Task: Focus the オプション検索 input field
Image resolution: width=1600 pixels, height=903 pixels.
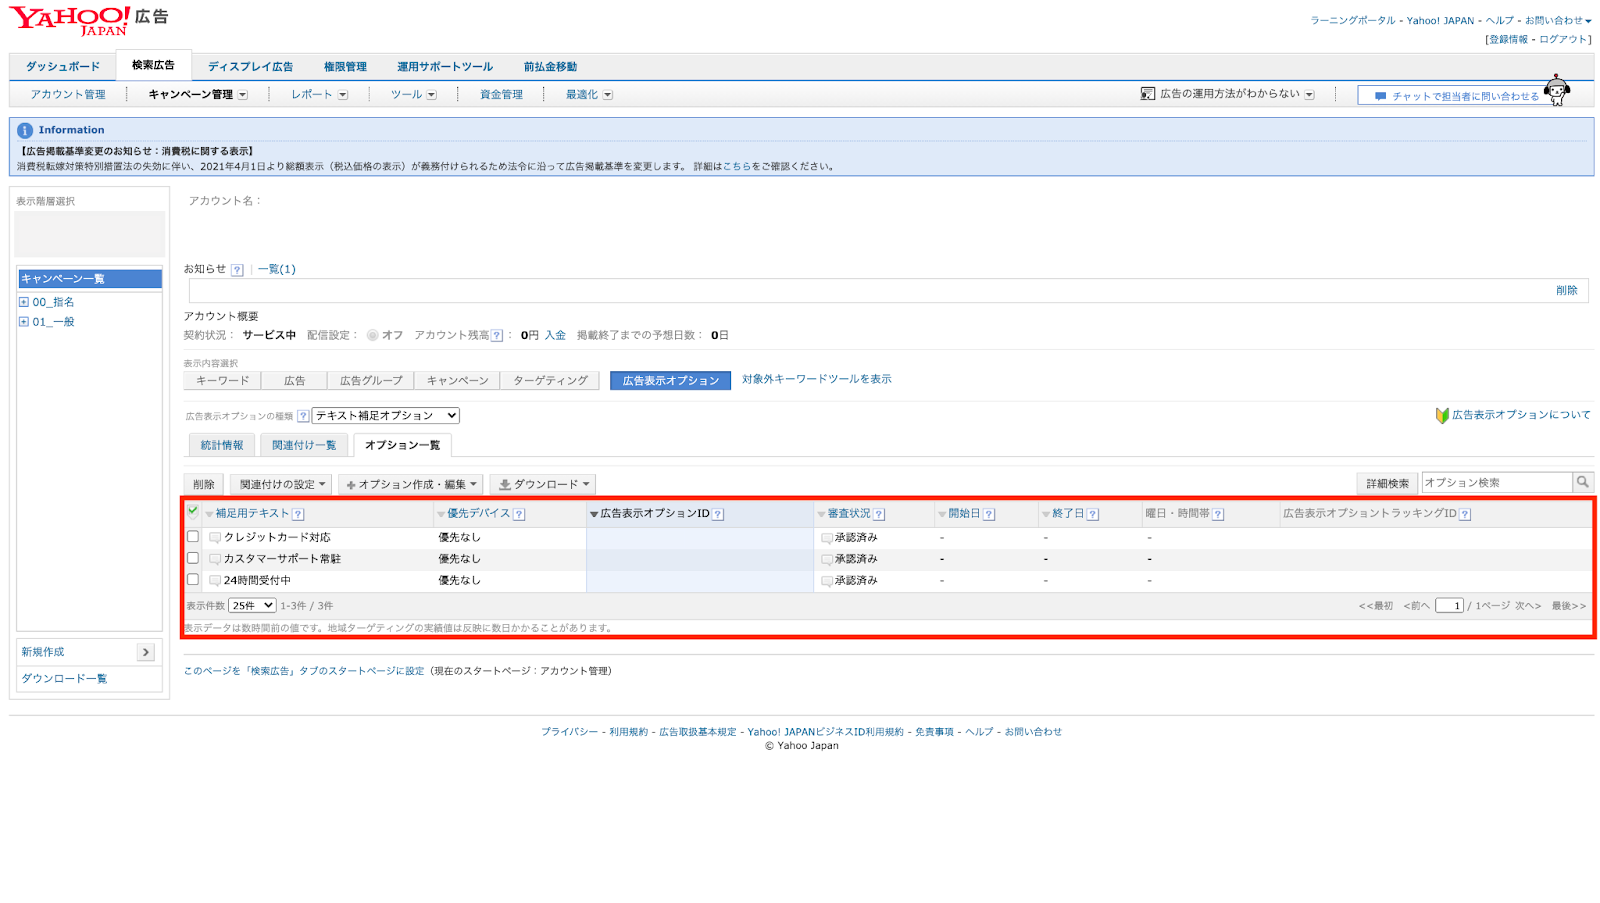Action: pyautogui.click(x=1497, y=483)
